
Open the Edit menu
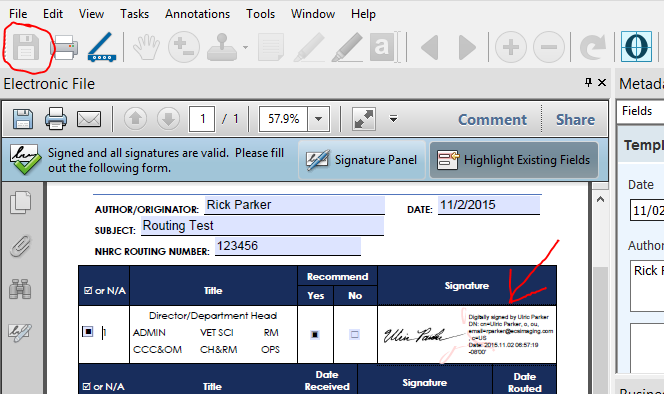click(53, 14)
